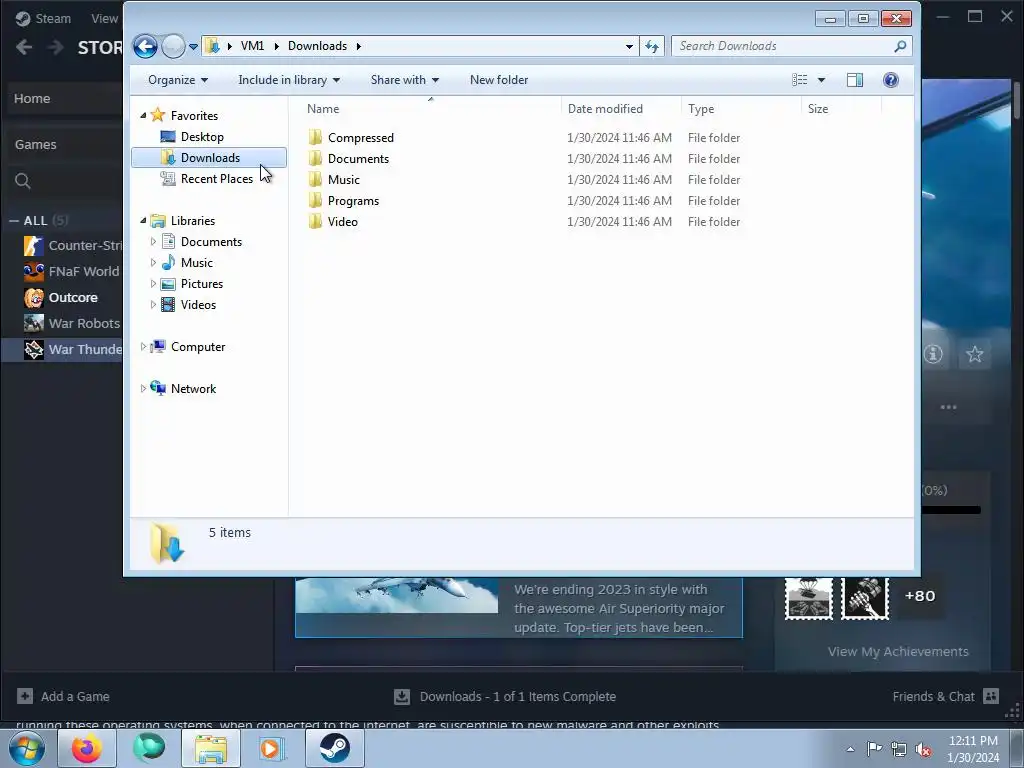The image size is (1024, 768).
Task: Open Explorer Help icon
Action: pyautogui.click(x=890, y=80)
